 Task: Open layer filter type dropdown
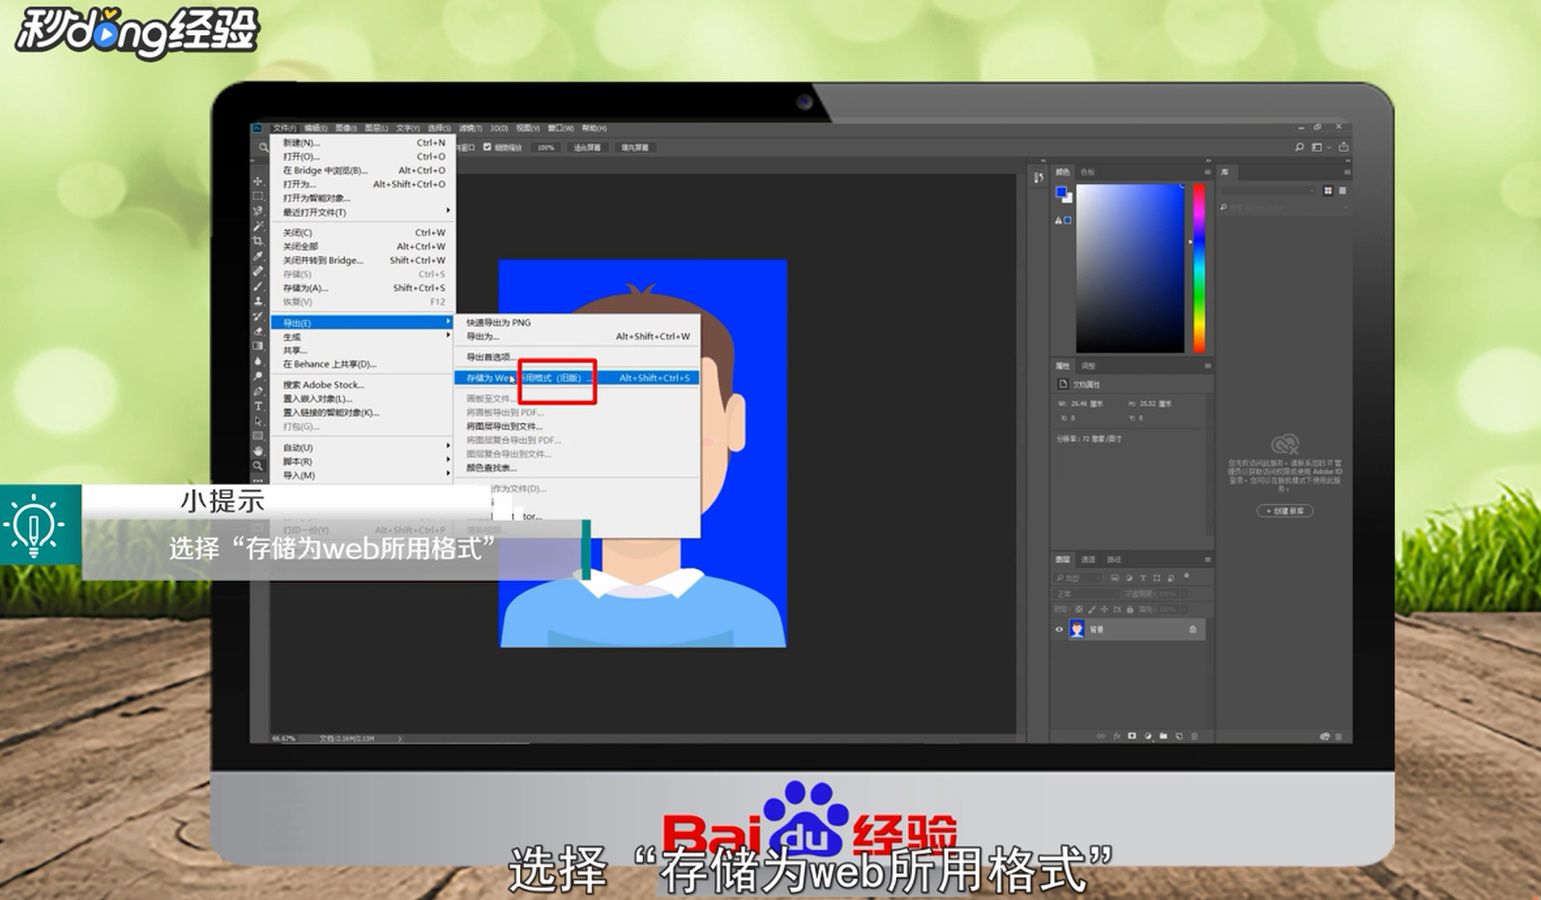[1078, 578]
